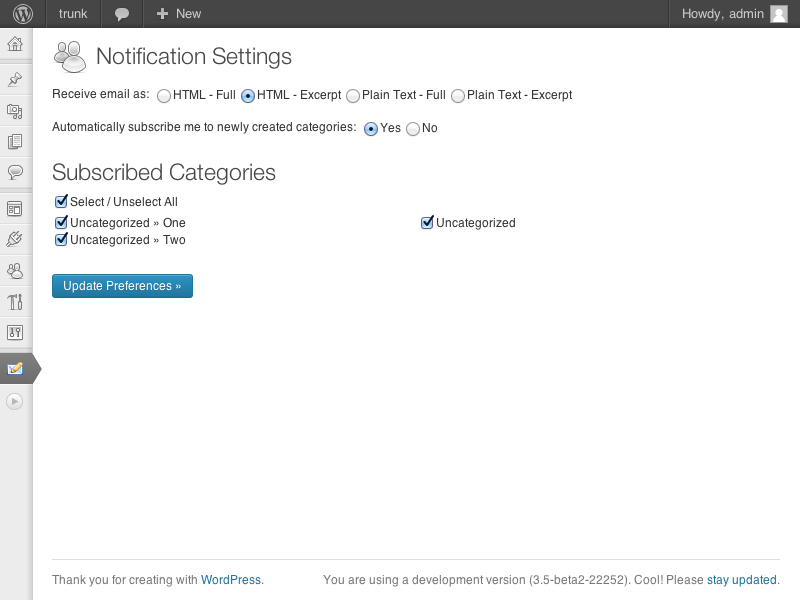This screenshot has height=600, width=800.
Task: Open the Users icon in sidebar
Action: tap(15, 271)
